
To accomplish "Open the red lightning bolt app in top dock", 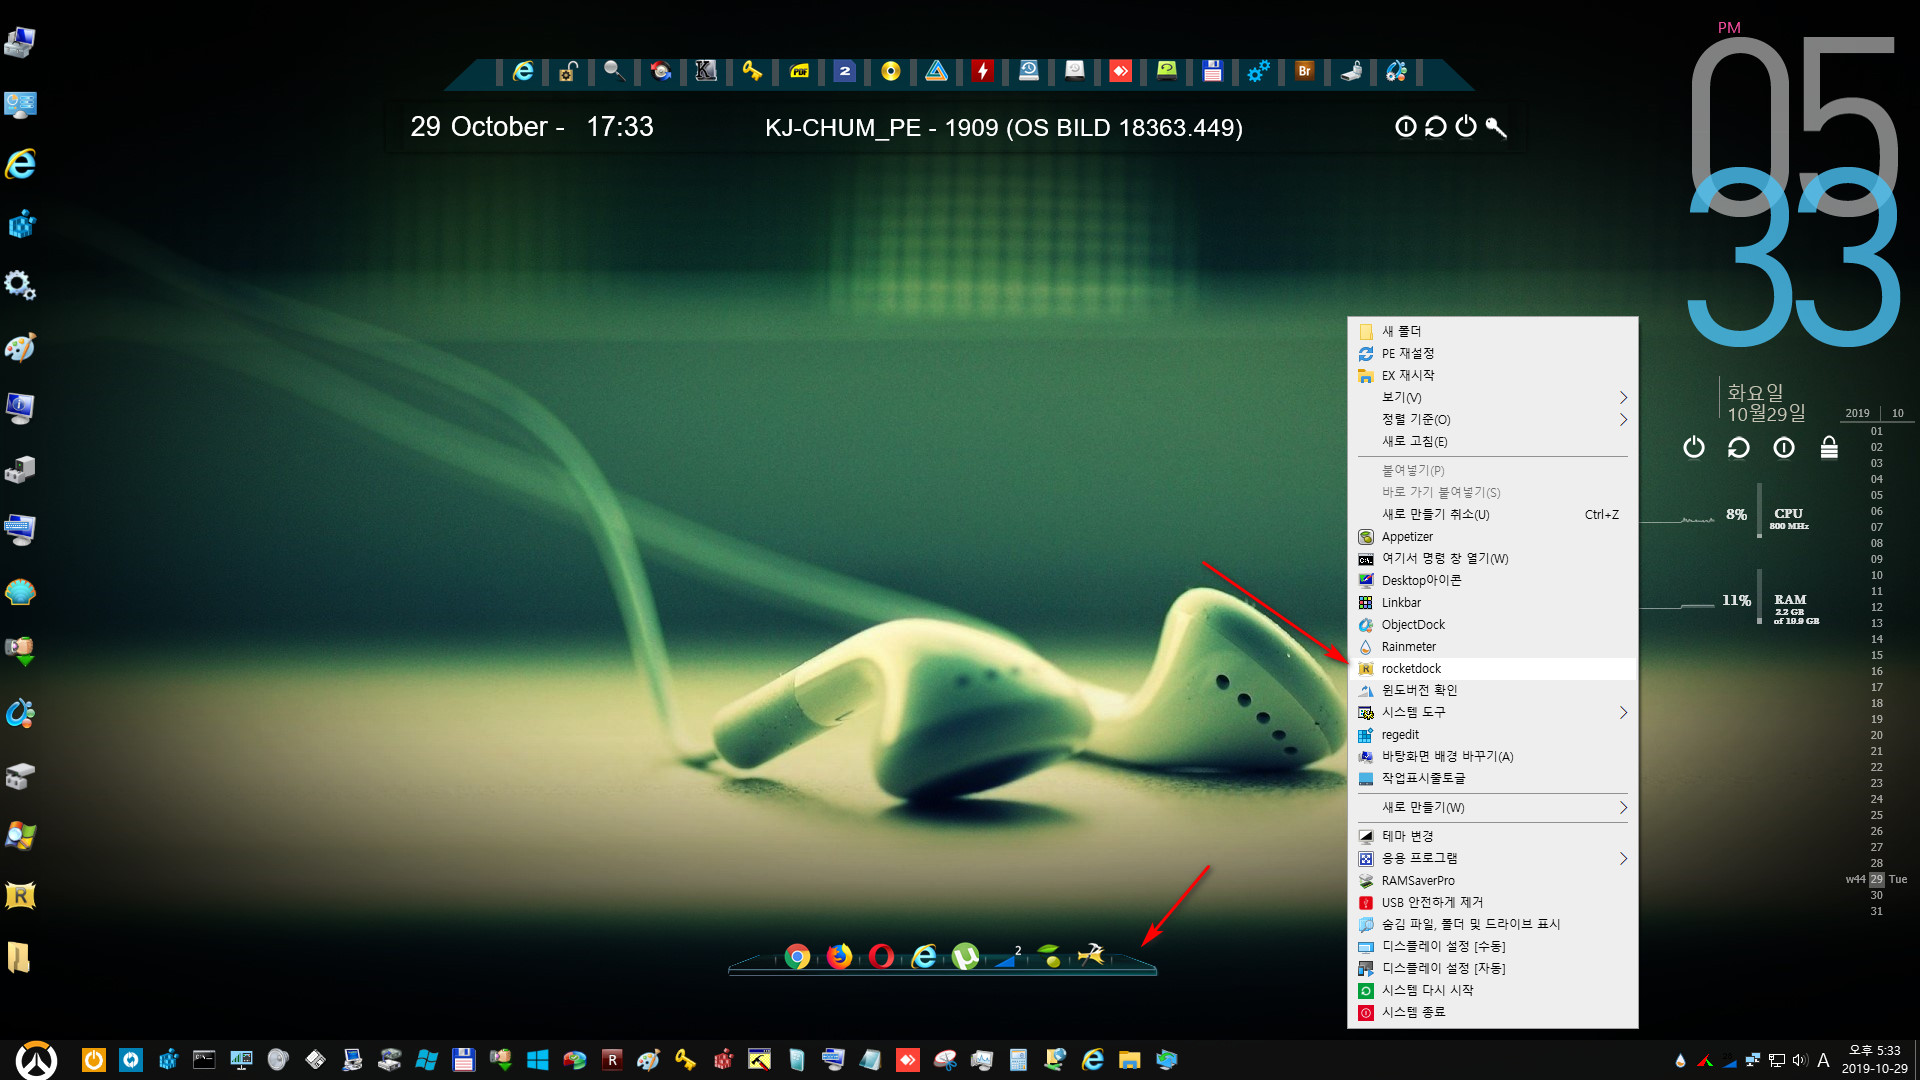I will pos(983,71).
